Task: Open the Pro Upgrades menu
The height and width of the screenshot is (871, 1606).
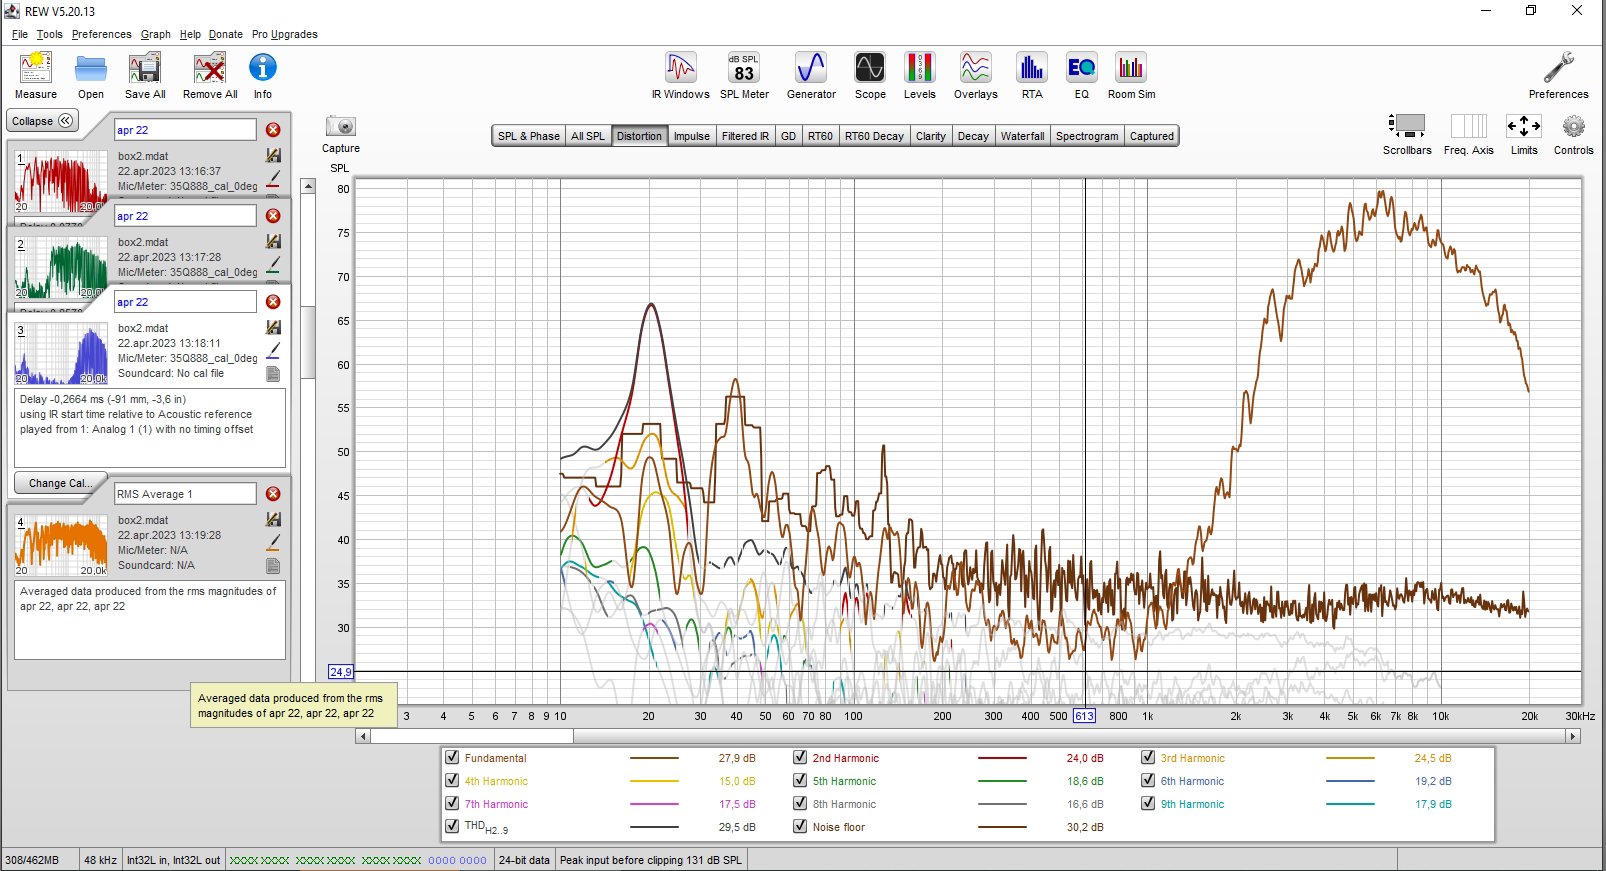Action: (285, 34)
